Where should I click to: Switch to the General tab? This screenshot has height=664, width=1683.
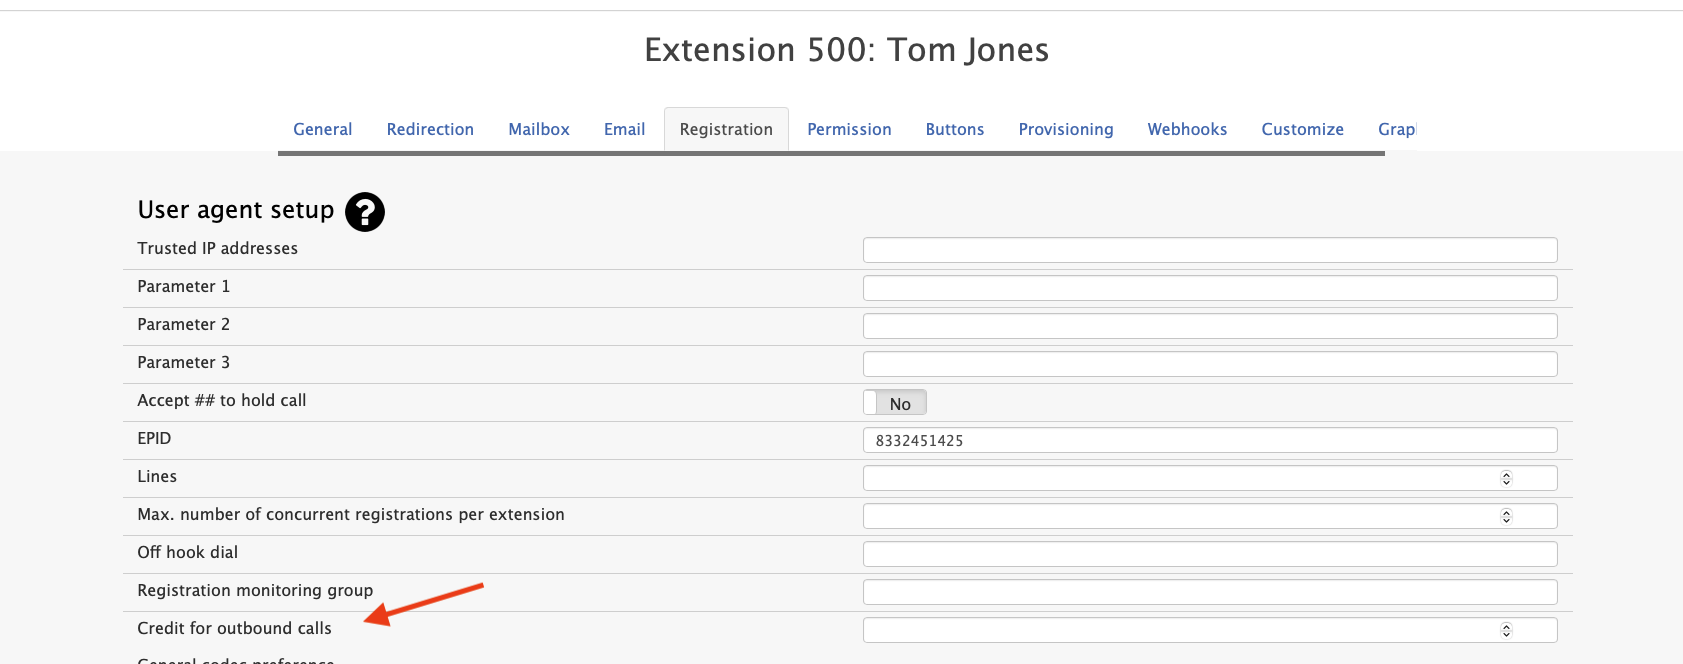(322, 129)
